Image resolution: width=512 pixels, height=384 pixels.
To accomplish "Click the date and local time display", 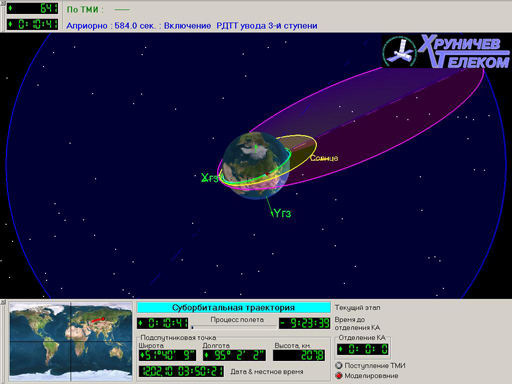I will [181, 371].
